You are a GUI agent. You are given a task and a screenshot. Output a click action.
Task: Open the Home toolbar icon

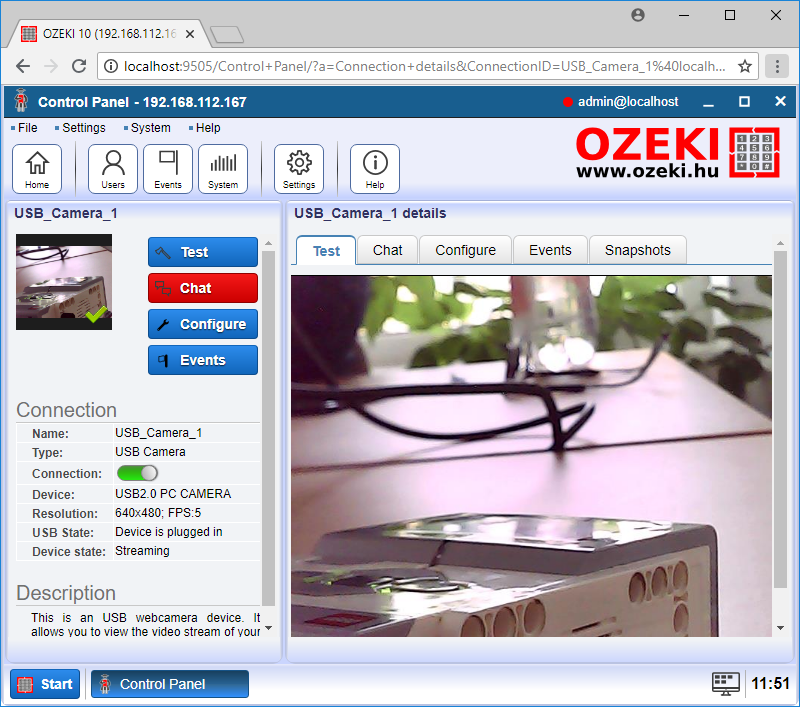click(x=37, y=169)
